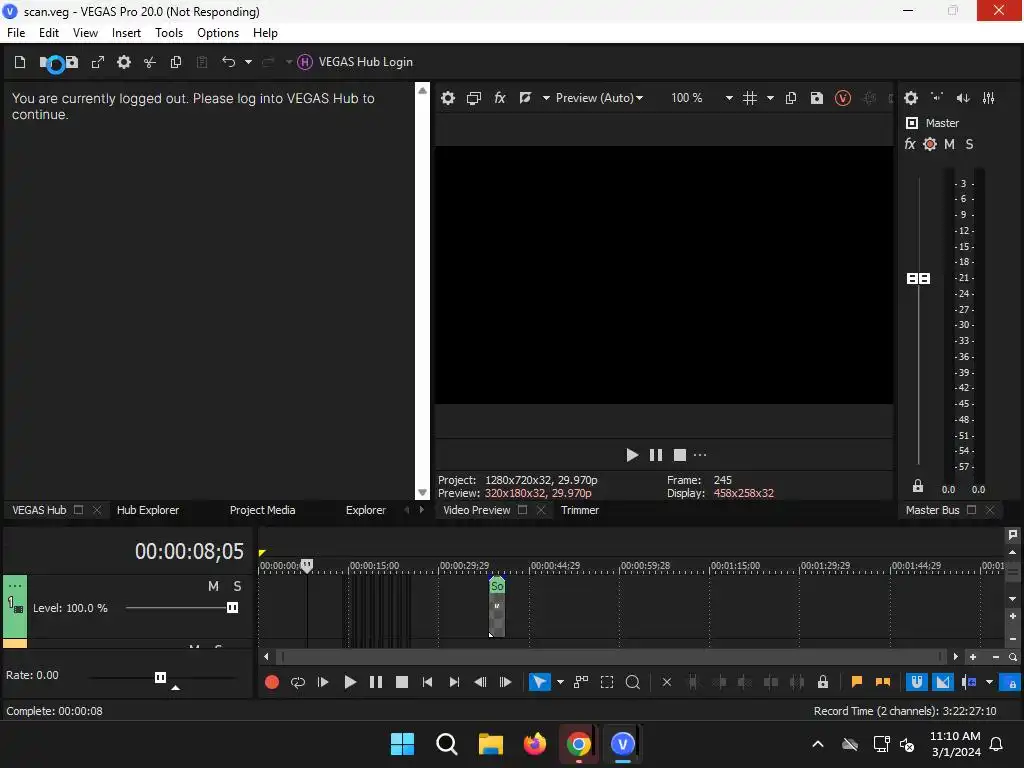Image resolution: width=1024 pixels, height=768 pixels.
Task: Click track 1 Level slider handle
Action: click(232, 608)
